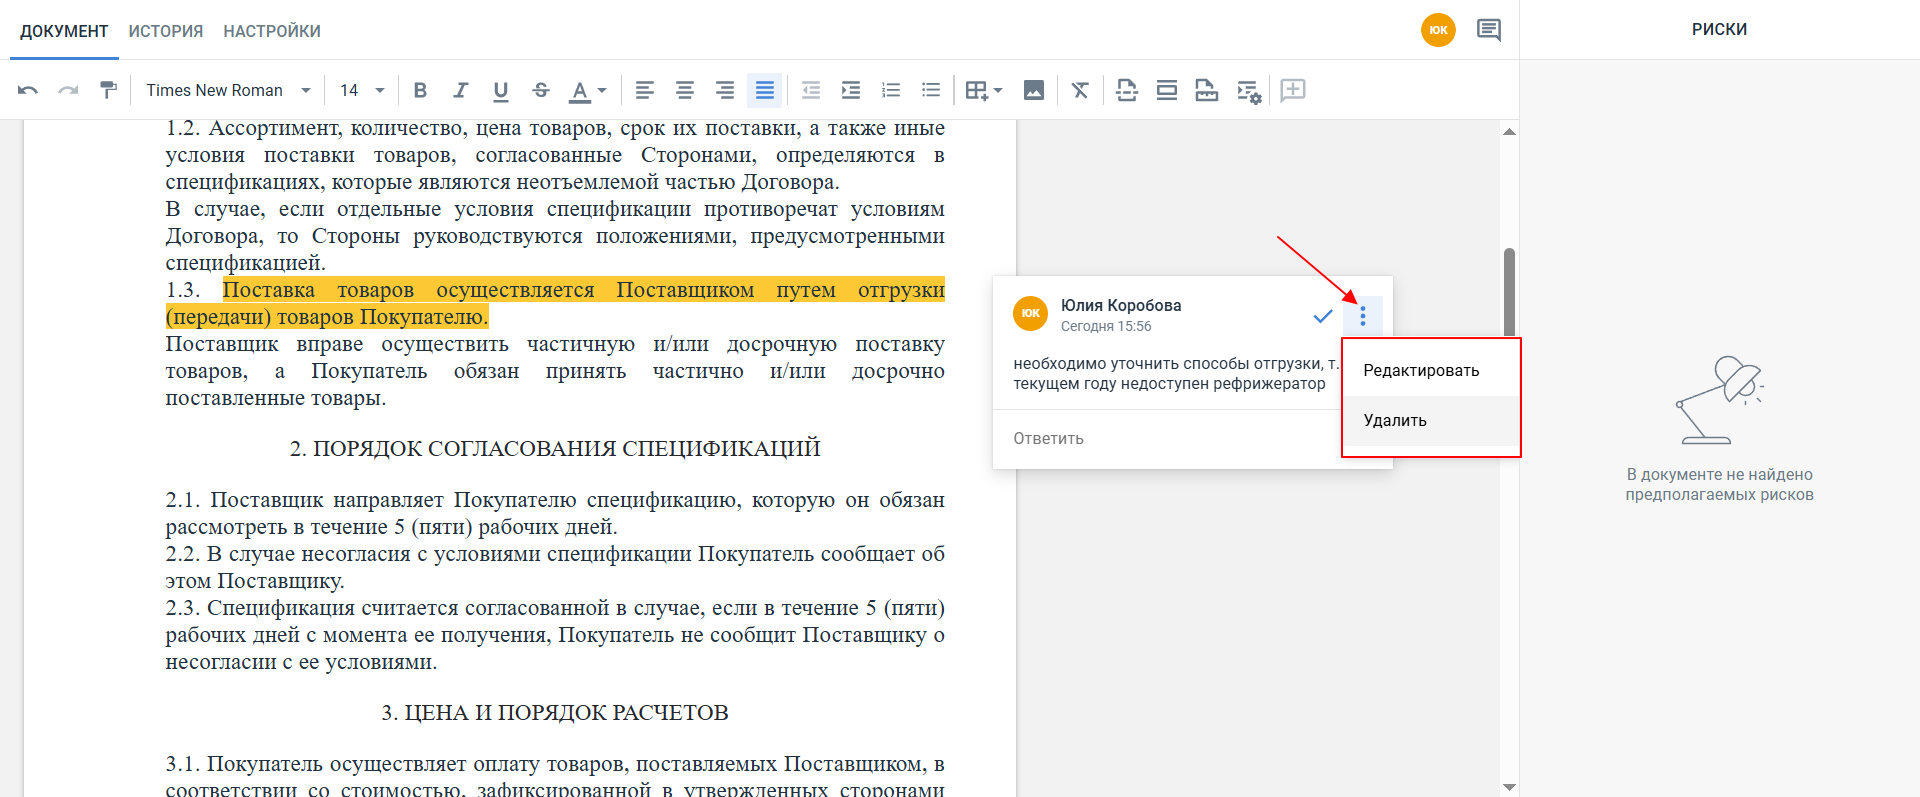Switch to the ИСТОРИЯ tab
The image size is (1920, 797).
166,31
